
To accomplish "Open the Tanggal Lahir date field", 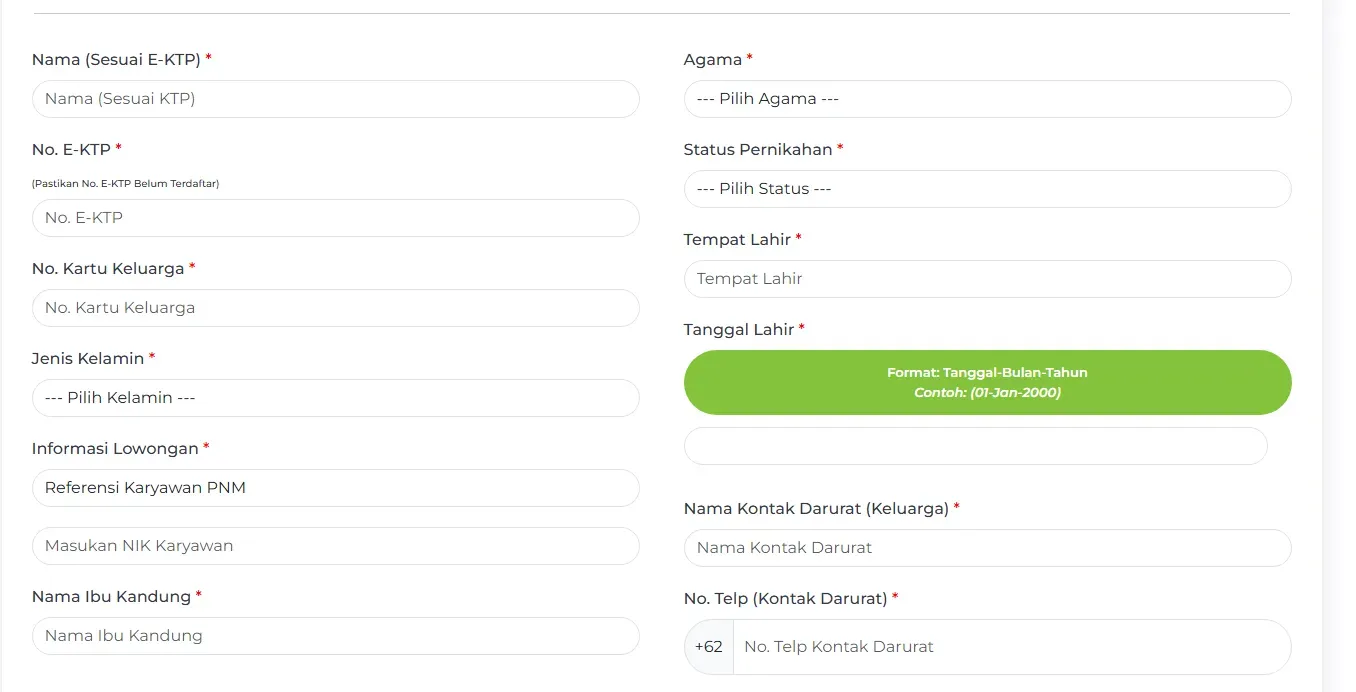I will pos(975,445).
